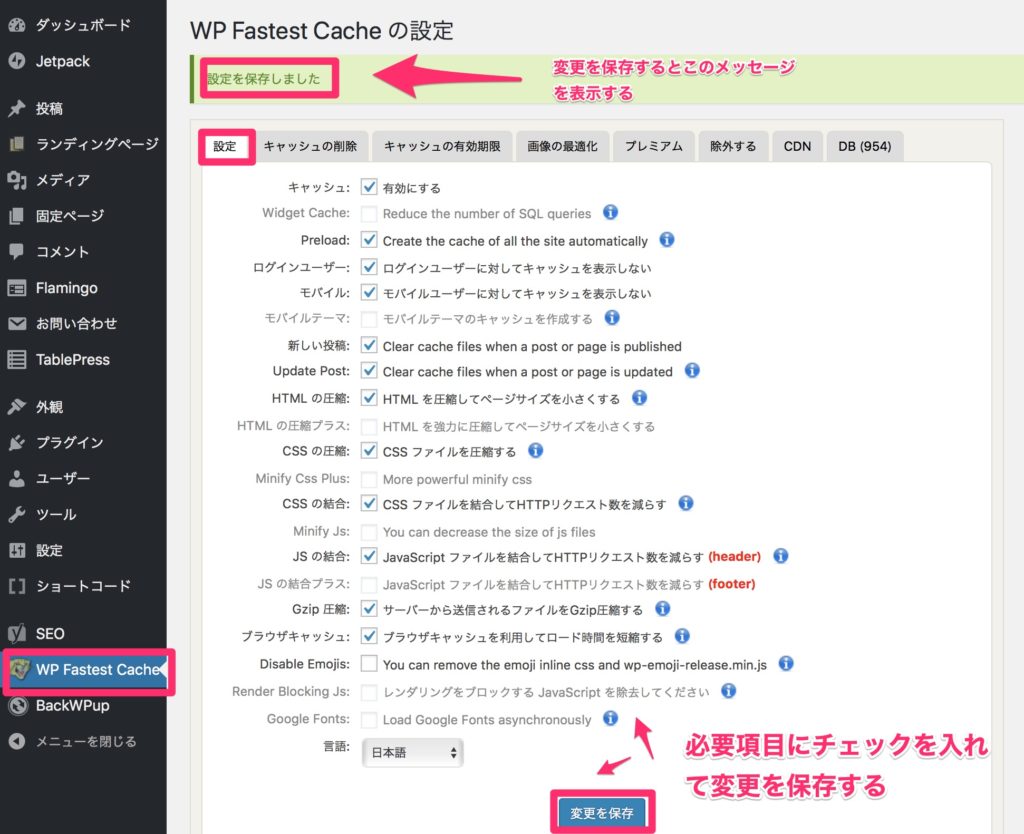This screenshot has width=1024, height=834.
Task: Click the Flamingo sidebar icon
Action: (x=17, y=287)
